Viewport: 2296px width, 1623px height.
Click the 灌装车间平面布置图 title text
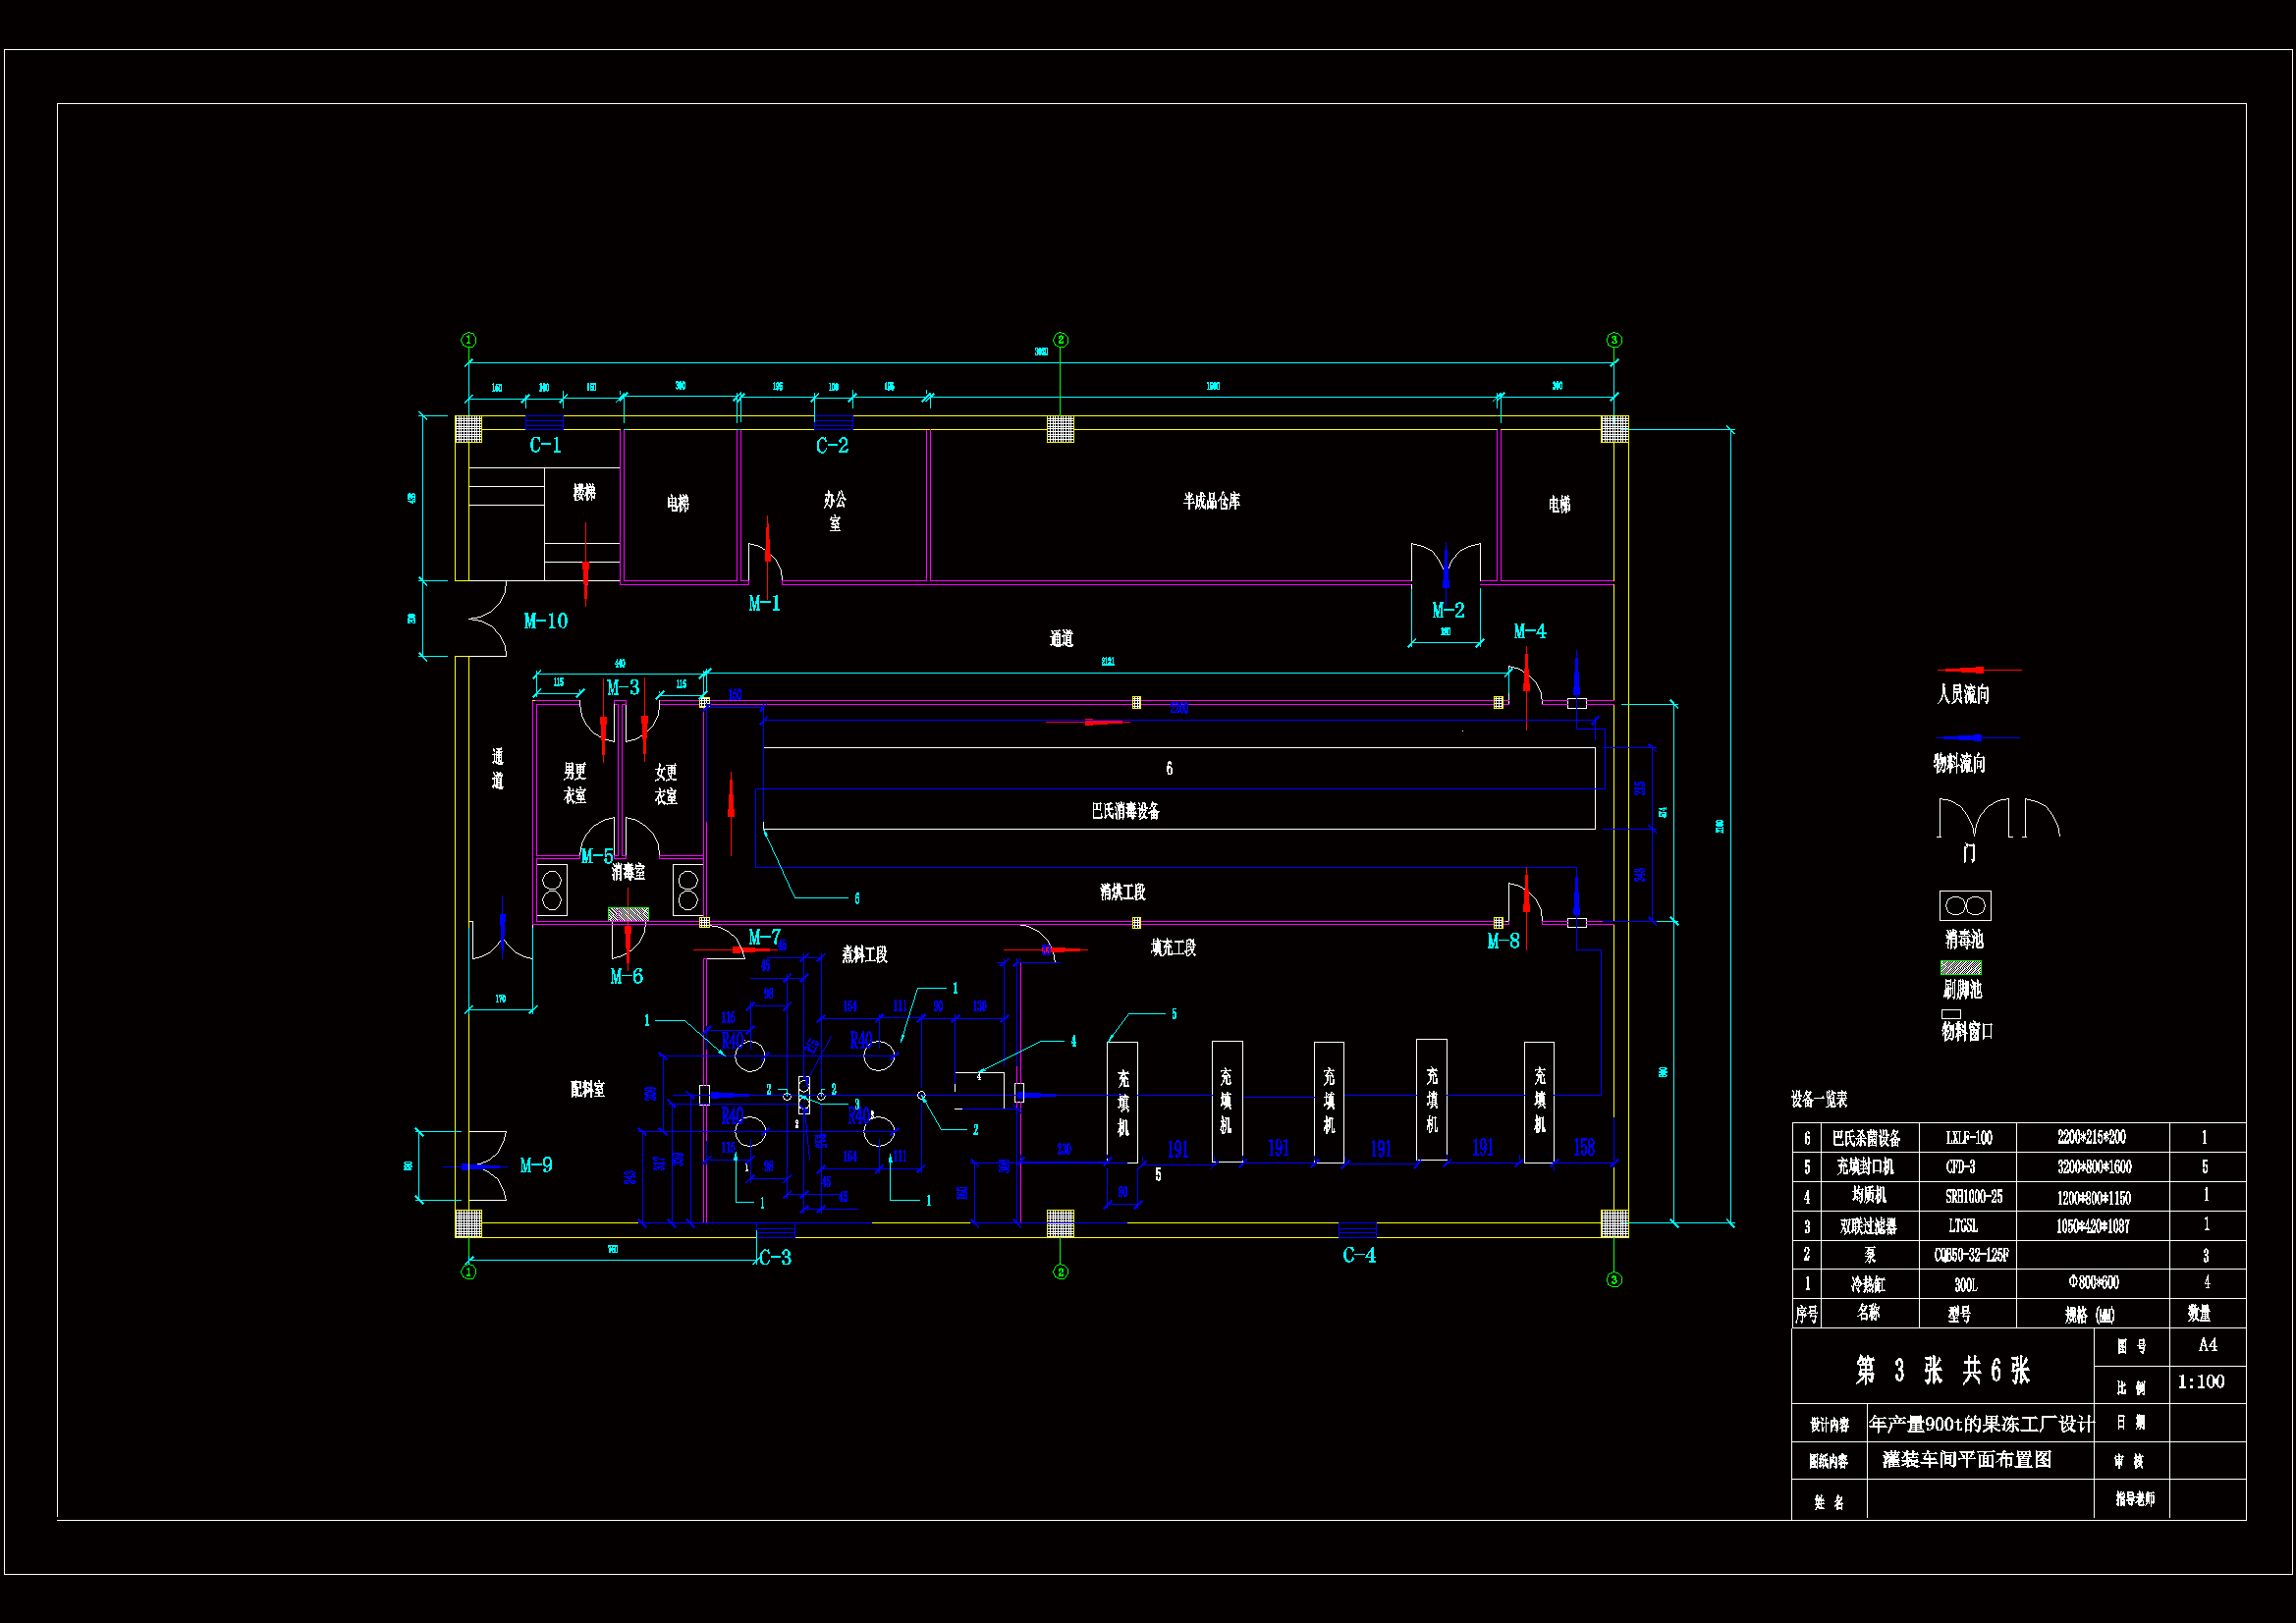[x=1966, y=1460]
